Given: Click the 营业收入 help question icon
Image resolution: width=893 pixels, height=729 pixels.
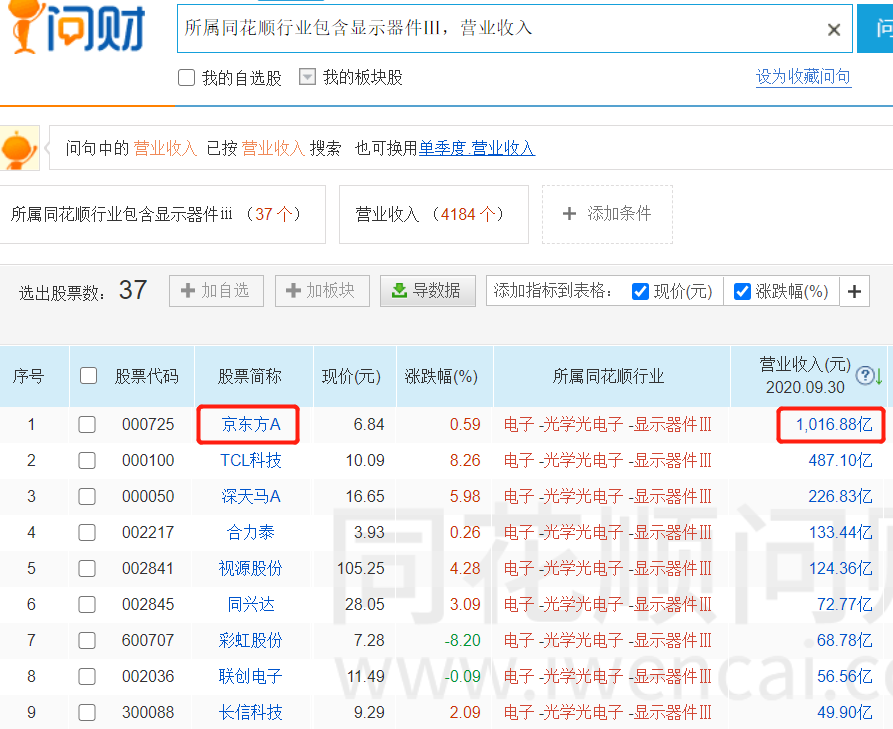Looking at the screenshot, I should click(x=865, y=375).
